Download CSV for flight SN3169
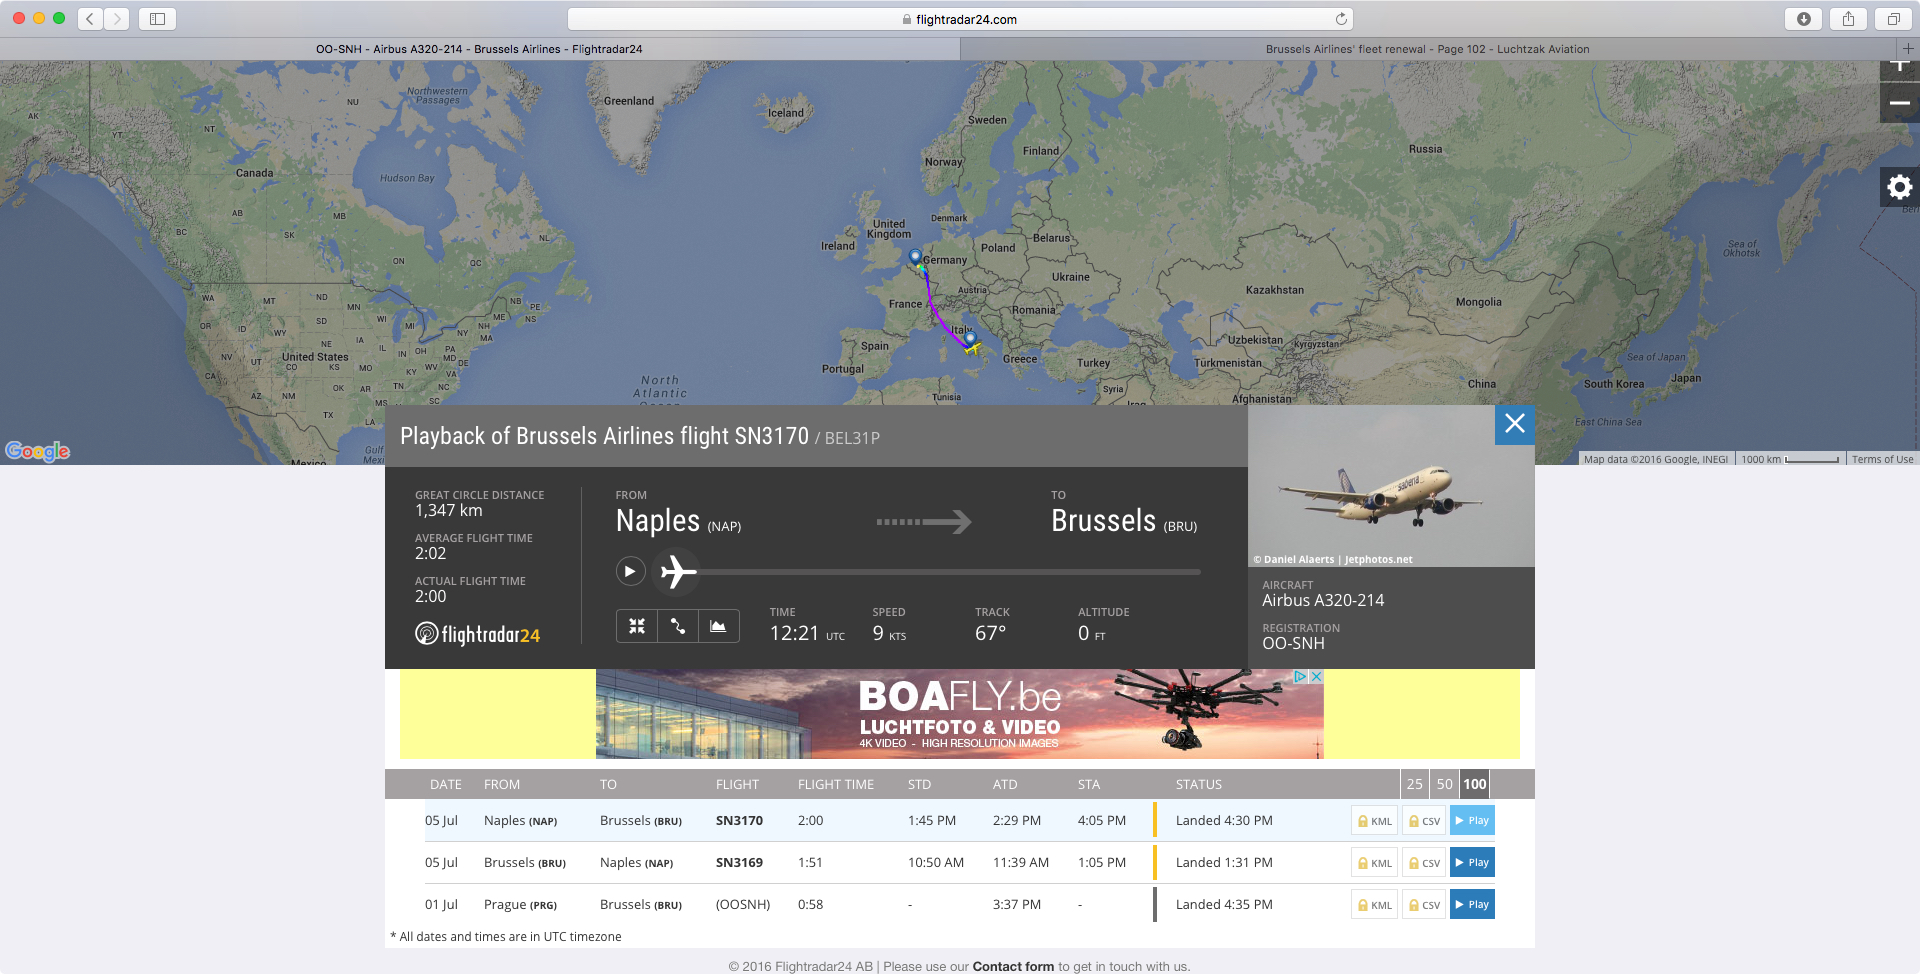The height and width of the screenshot is (974, 1920). tap(1424, 863)
